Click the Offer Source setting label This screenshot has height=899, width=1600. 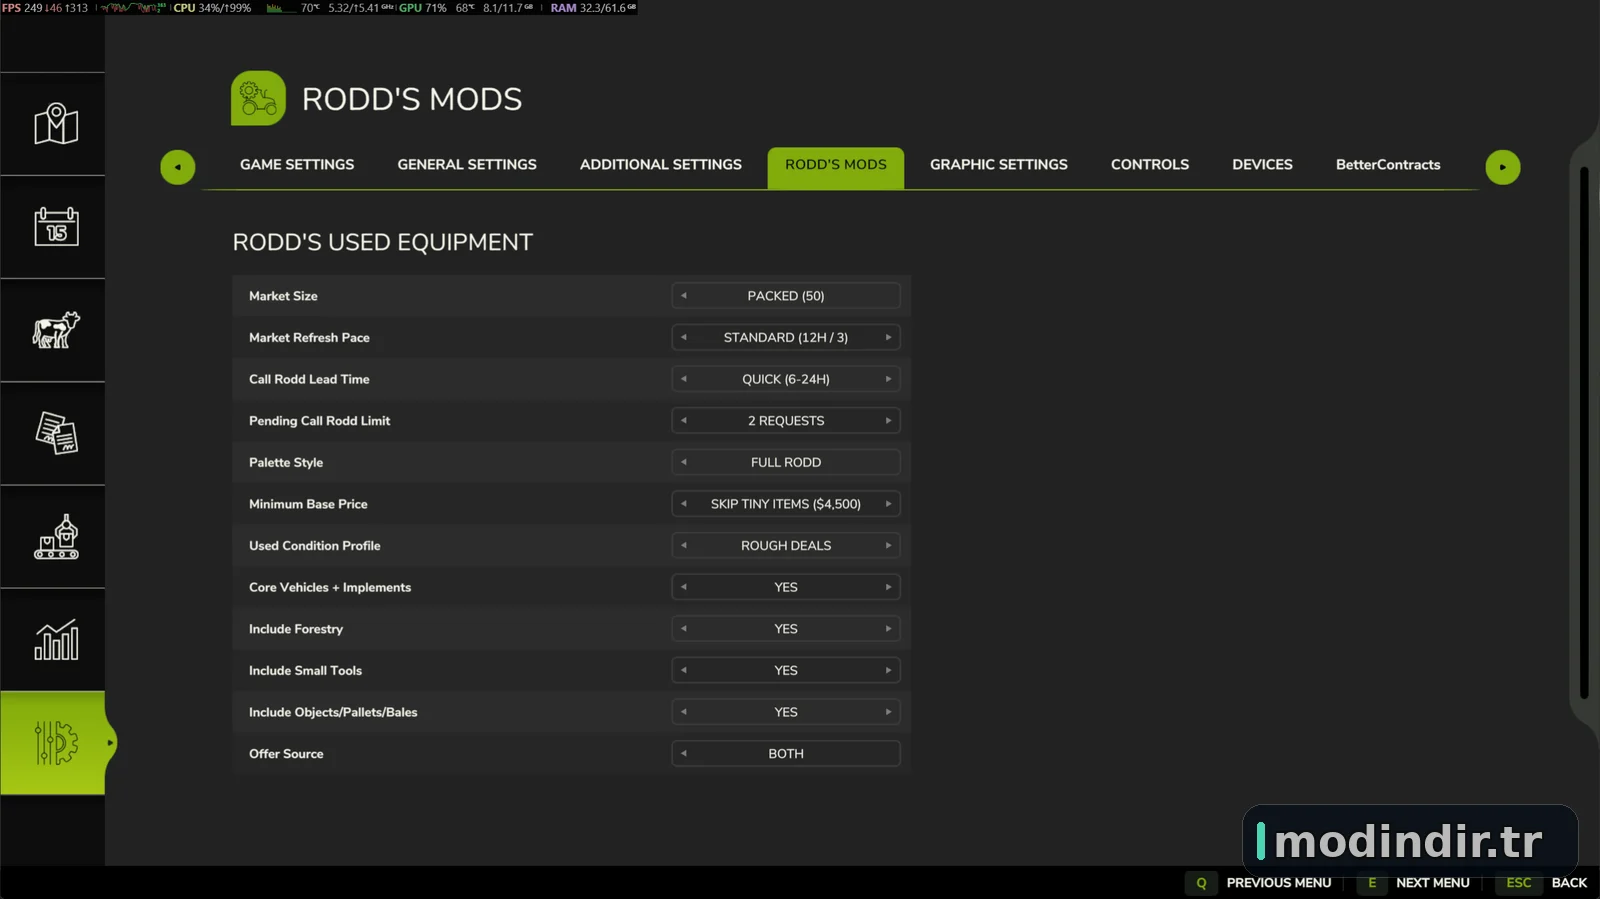tap(286, 754)
